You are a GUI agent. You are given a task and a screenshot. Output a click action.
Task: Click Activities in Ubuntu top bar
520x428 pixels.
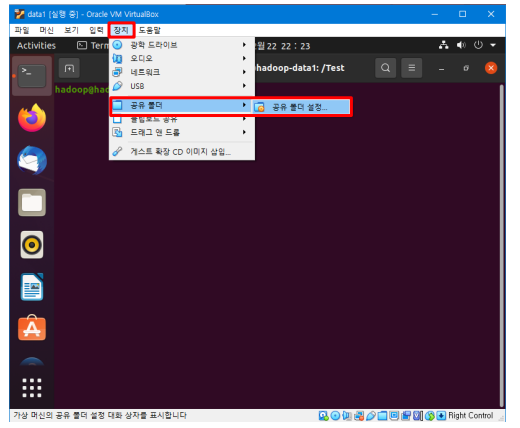click(36, 46)
